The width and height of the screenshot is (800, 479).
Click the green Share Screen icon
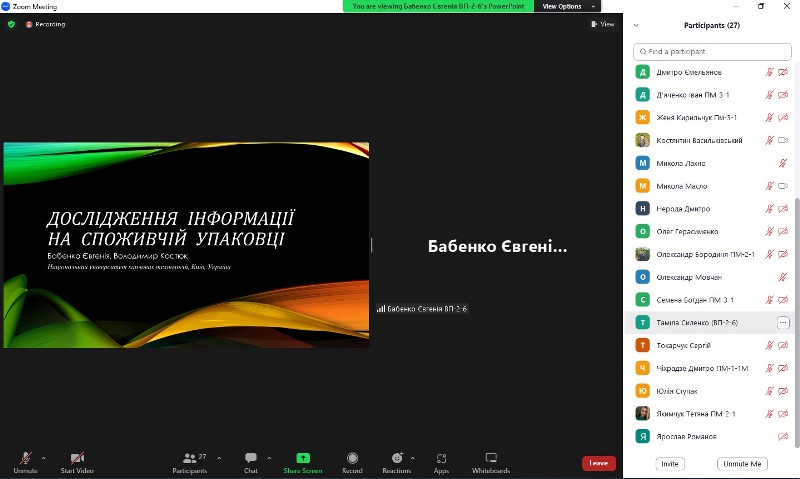coord(303,458)
